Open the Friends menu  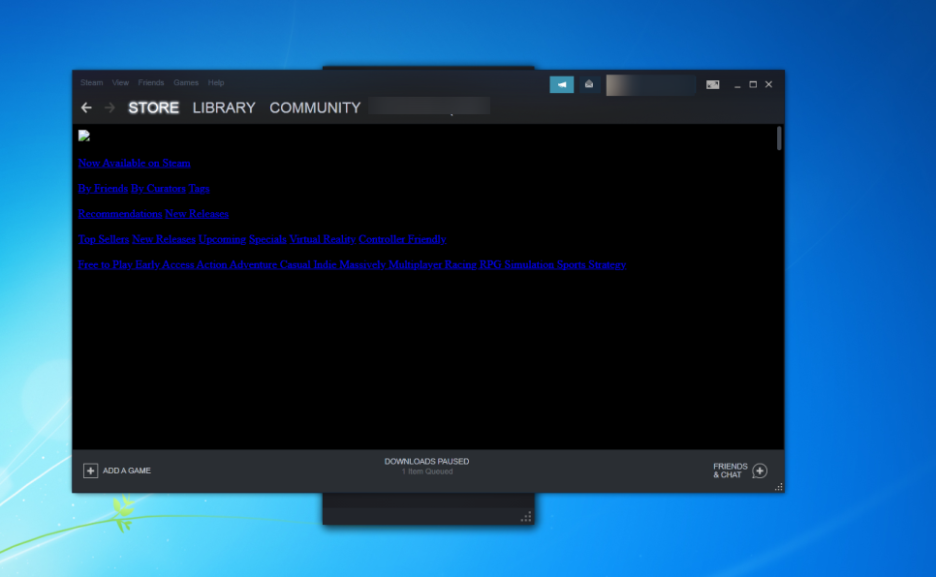[x=150, y=82]
